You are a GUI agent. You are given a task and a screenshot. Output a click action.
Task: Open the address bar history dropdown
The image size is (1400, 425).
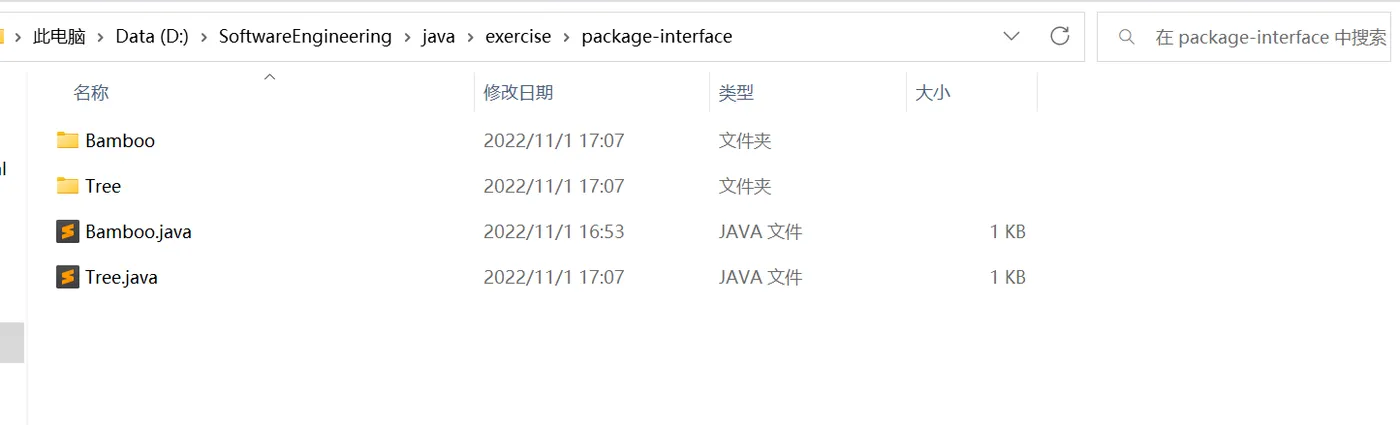[1011, 36]
